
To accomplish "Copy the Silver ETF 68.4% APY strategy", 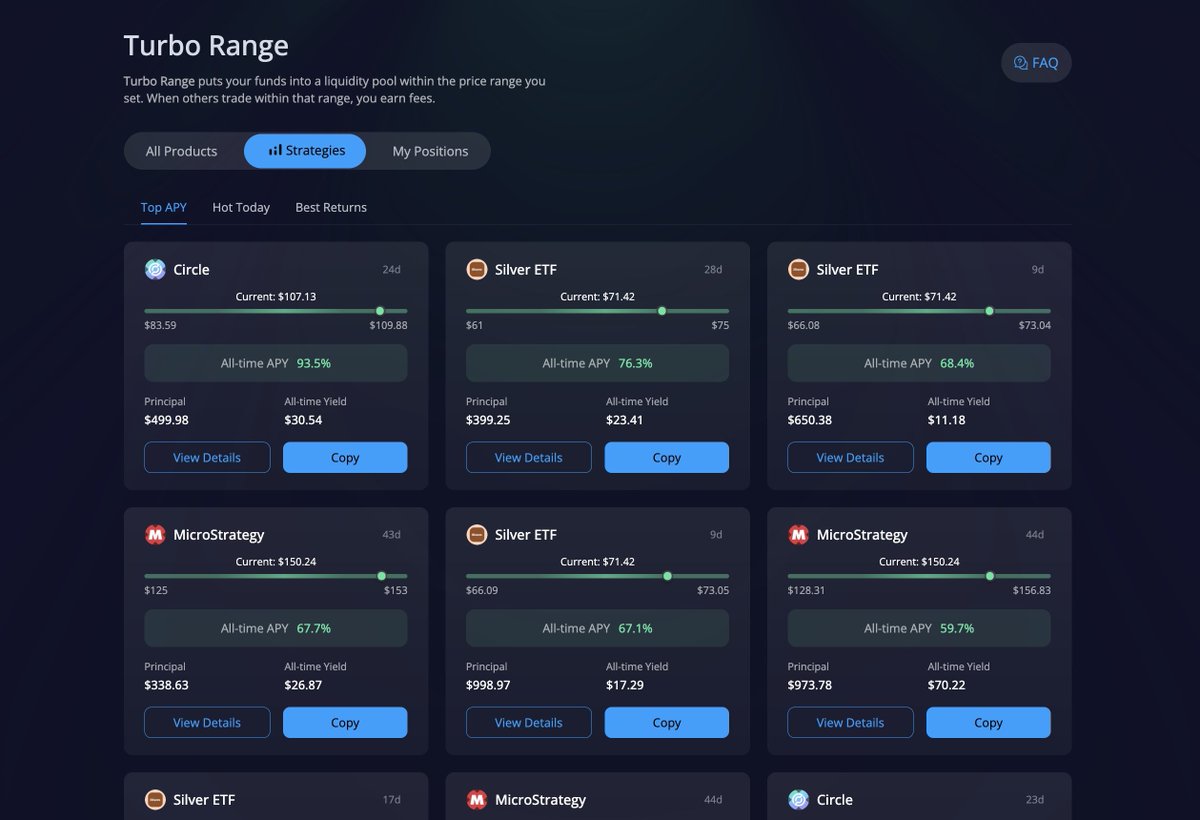I will tap(988, 457).
